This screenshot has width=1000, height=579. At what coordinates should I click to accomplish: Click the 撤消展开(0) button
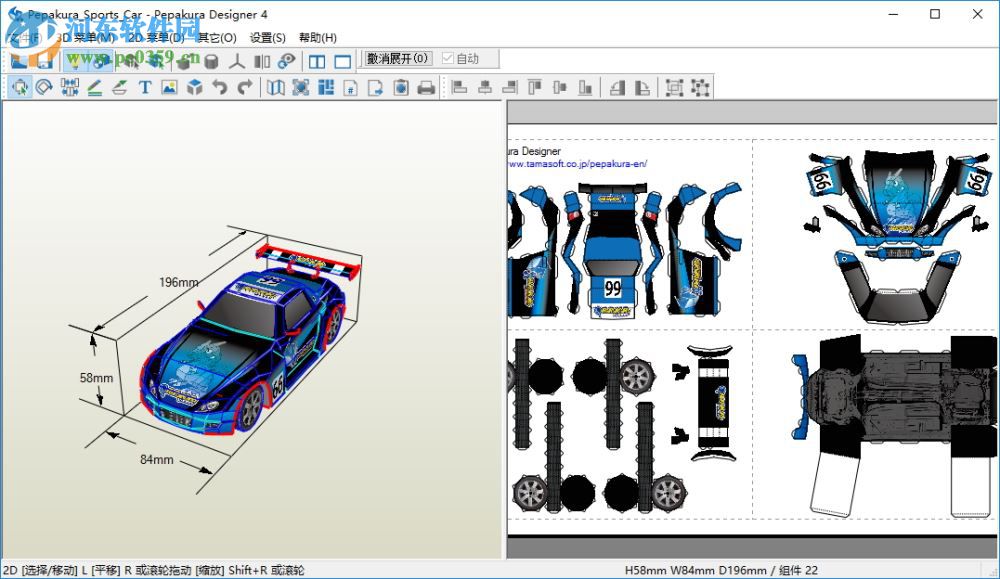coord(398,60)
